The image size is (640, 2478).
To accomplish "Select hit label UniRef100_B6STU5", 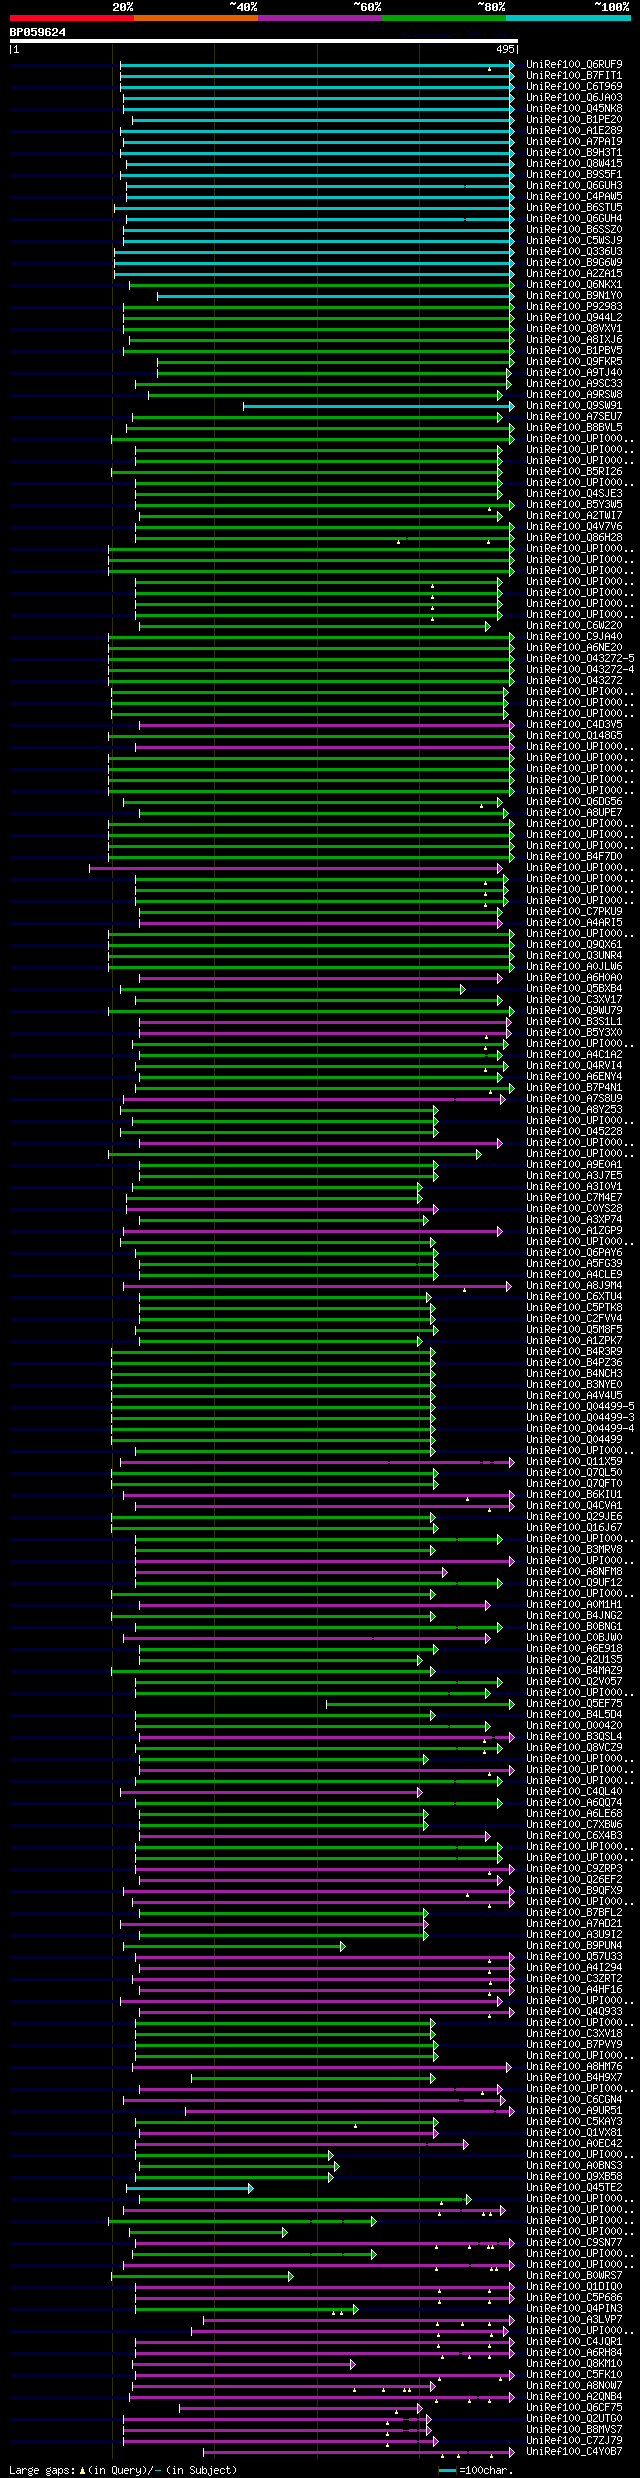I will (x=574, y=208).
